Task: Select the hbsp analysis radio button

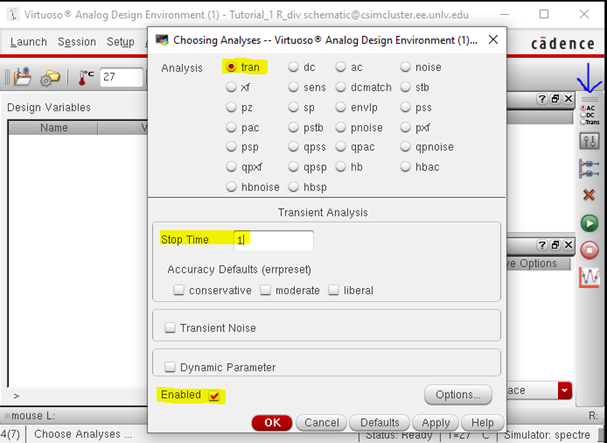Action: (293, 187)
